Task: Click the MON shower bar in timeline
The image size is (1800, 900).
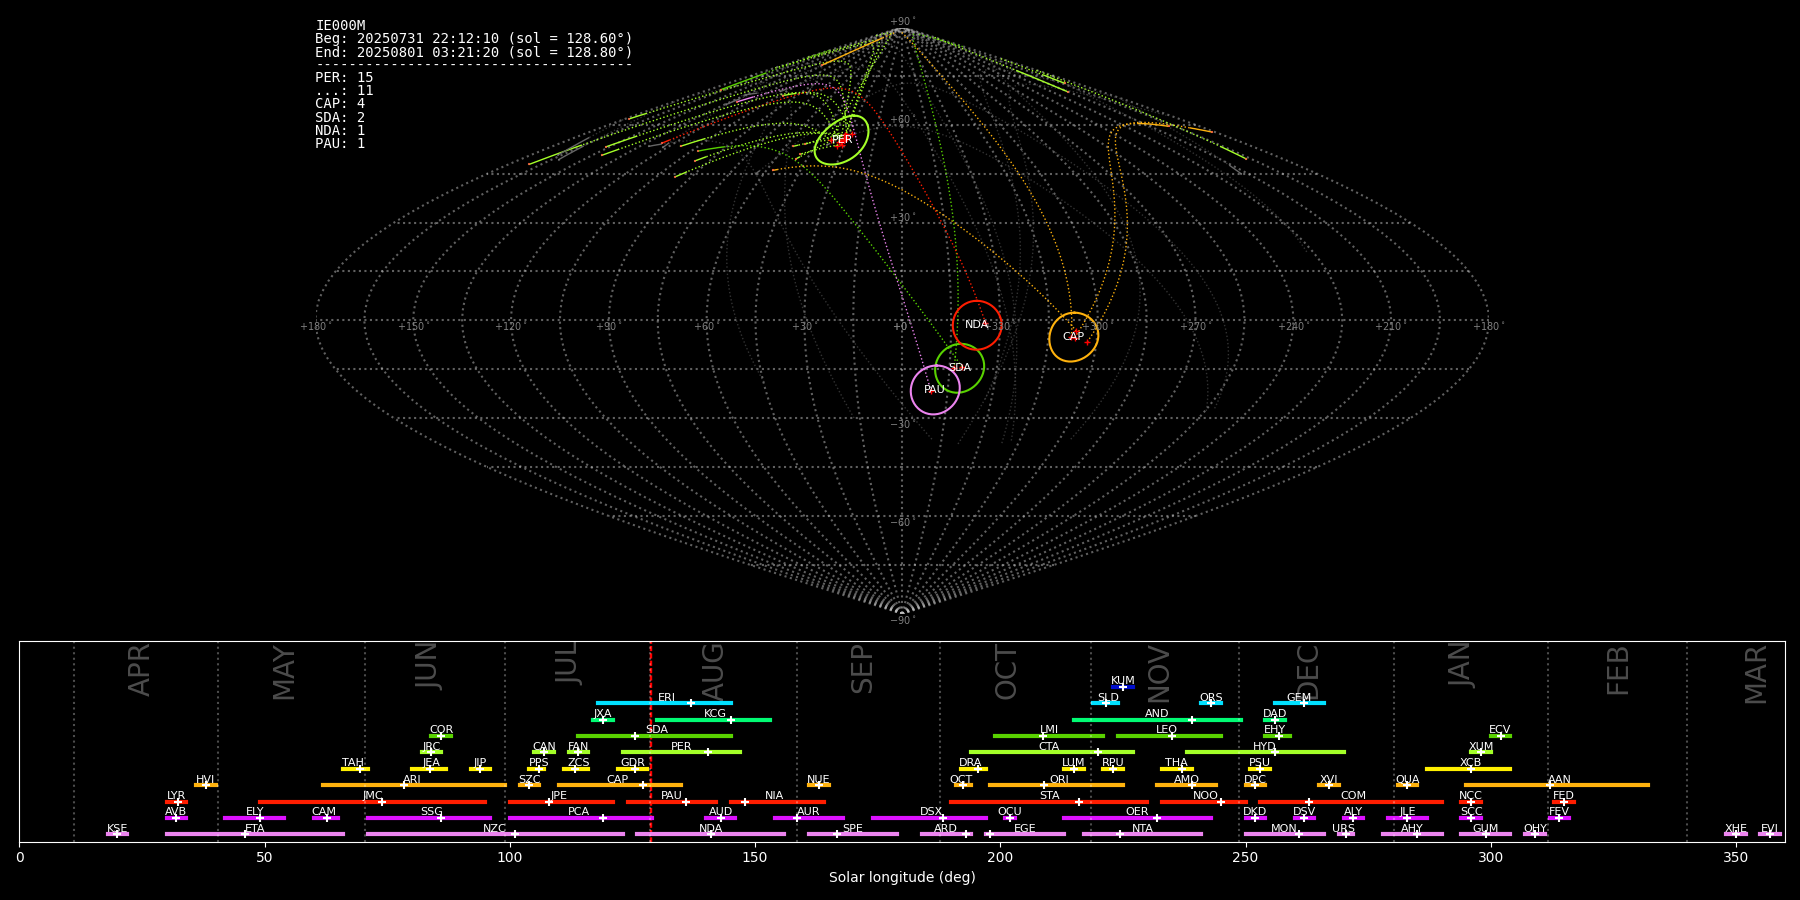Action: click(1284, 834)
